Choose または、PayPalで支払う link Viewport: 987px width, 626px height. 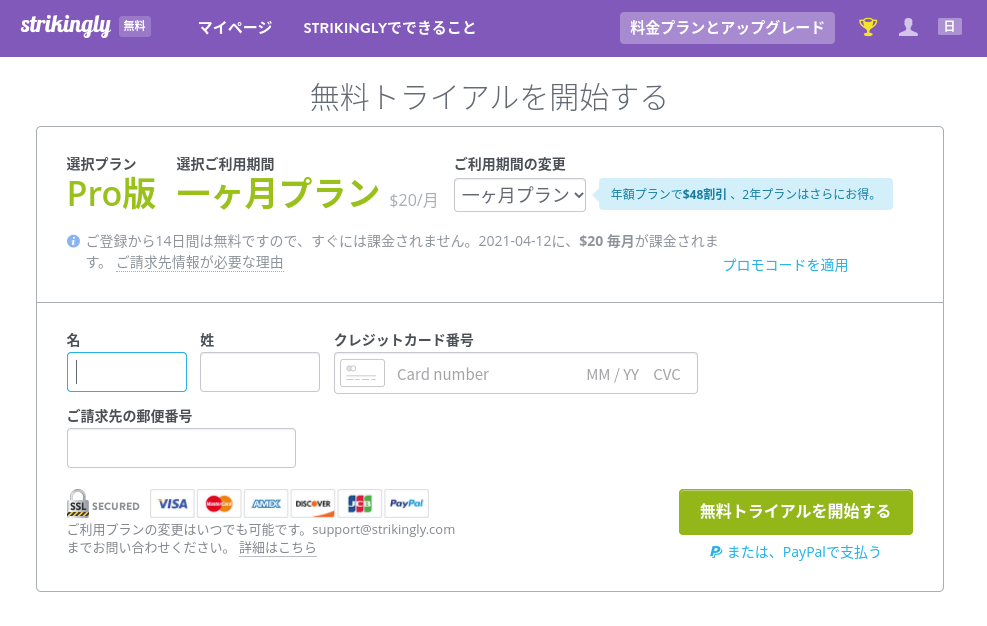[796, 552]
